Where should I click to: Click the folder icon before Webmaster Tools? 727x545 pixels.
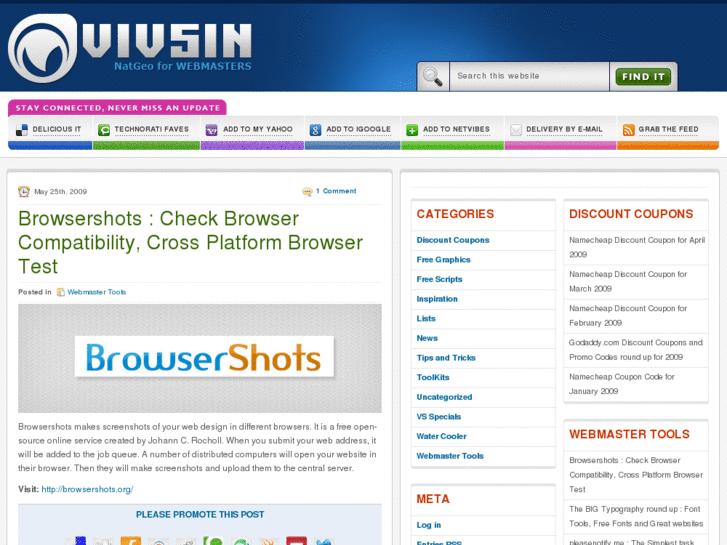point(60,292)
